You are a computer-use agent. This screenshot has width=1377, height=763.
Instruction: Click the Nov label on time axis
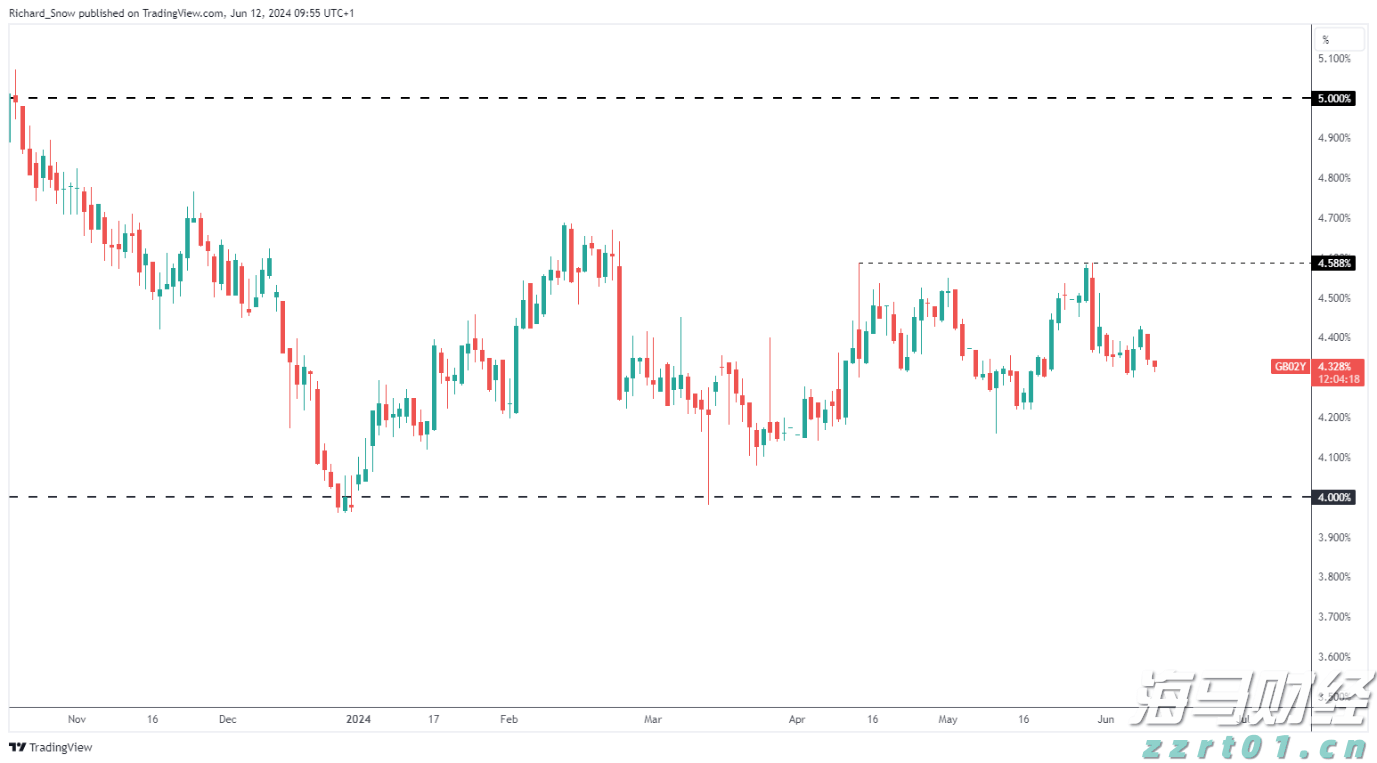(77, 719)
